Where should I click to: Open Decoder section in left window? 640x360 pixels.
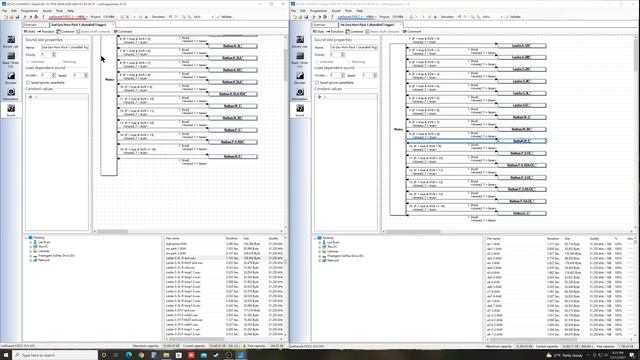coord(11,78)
